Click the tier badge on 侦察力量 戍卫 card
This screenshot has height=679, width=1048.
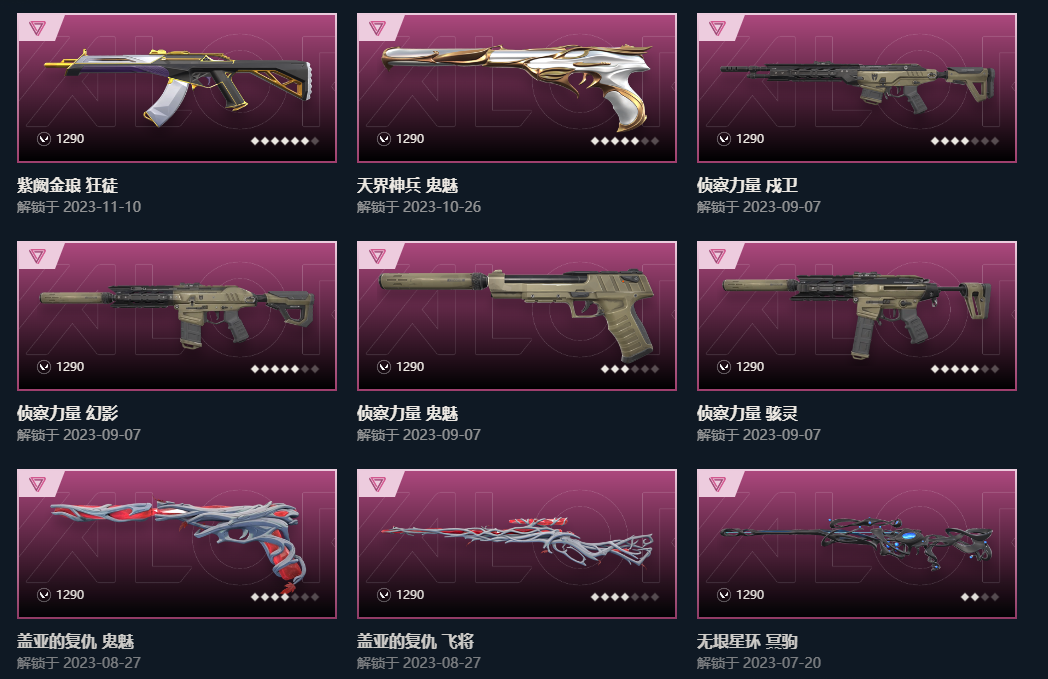(x=717, y=28)
